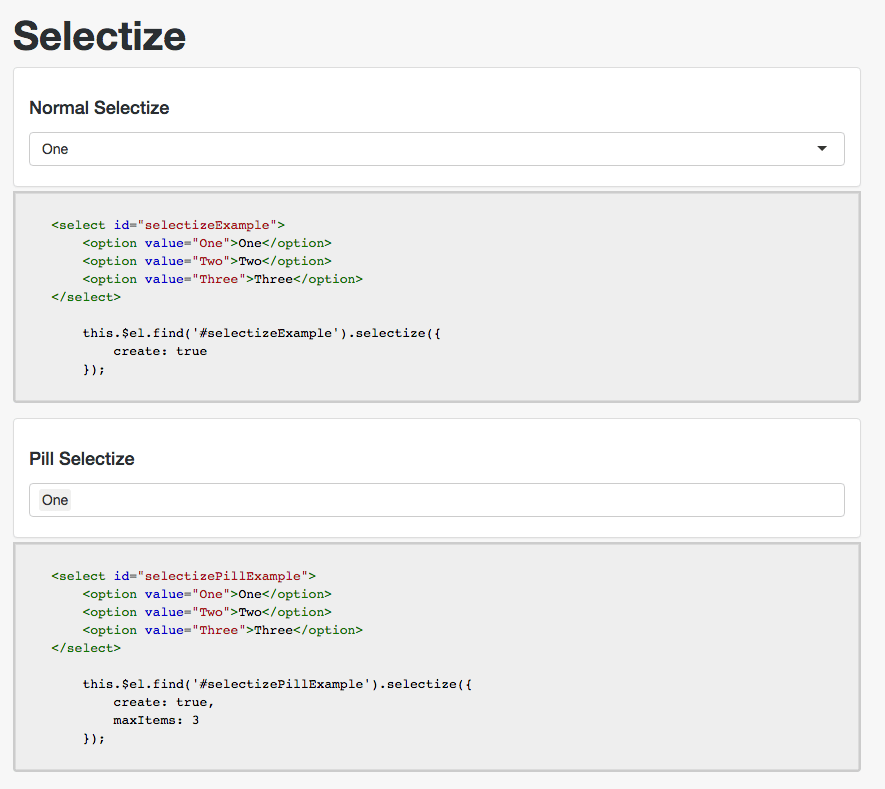Click the select id="selectizePillExample" opening tag line
Viewport: 885px width, 789px height.
coord(183,576)
